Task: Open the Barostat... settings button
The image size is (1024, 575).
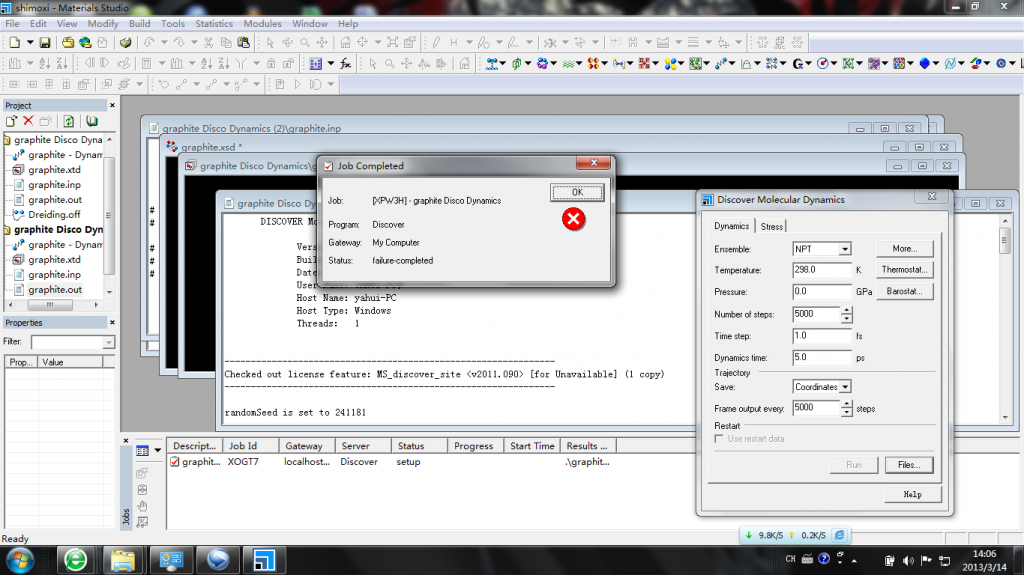Action: [904, 291]
